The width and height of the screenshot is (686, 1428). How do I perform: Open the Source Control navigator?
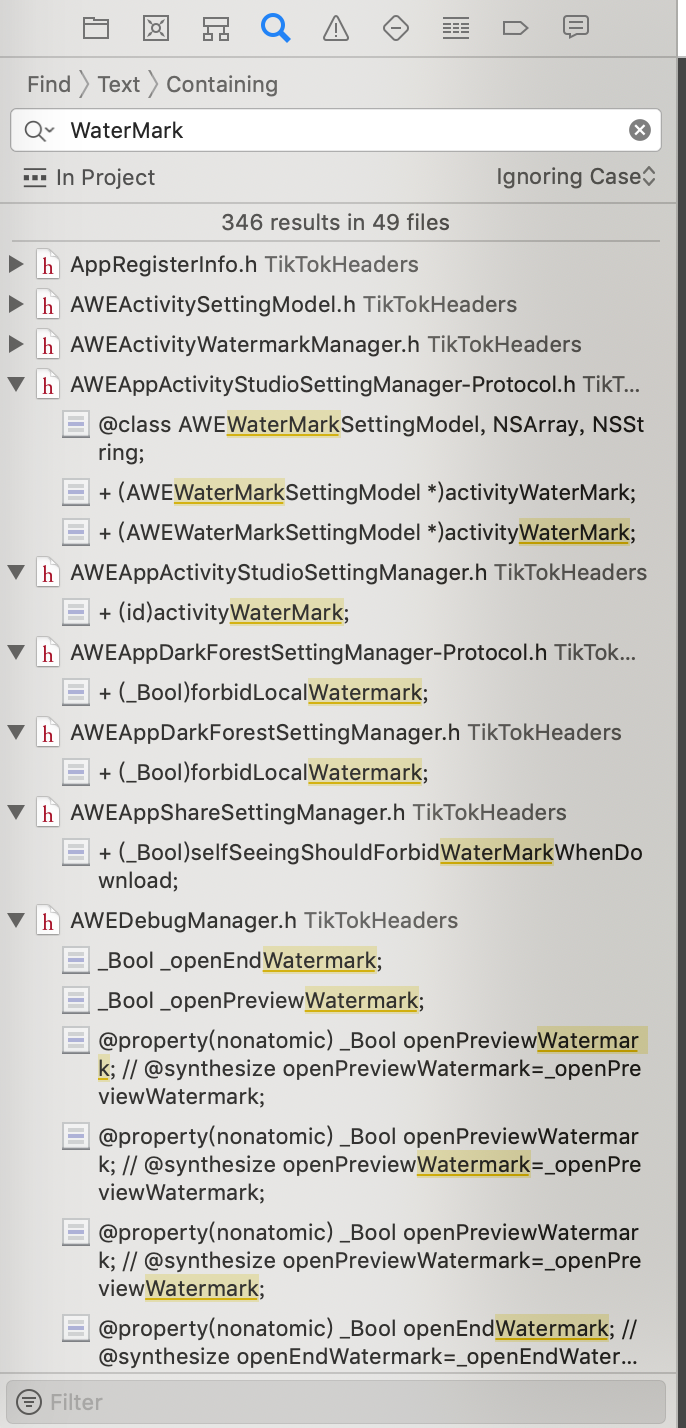[x=155, y=28]
